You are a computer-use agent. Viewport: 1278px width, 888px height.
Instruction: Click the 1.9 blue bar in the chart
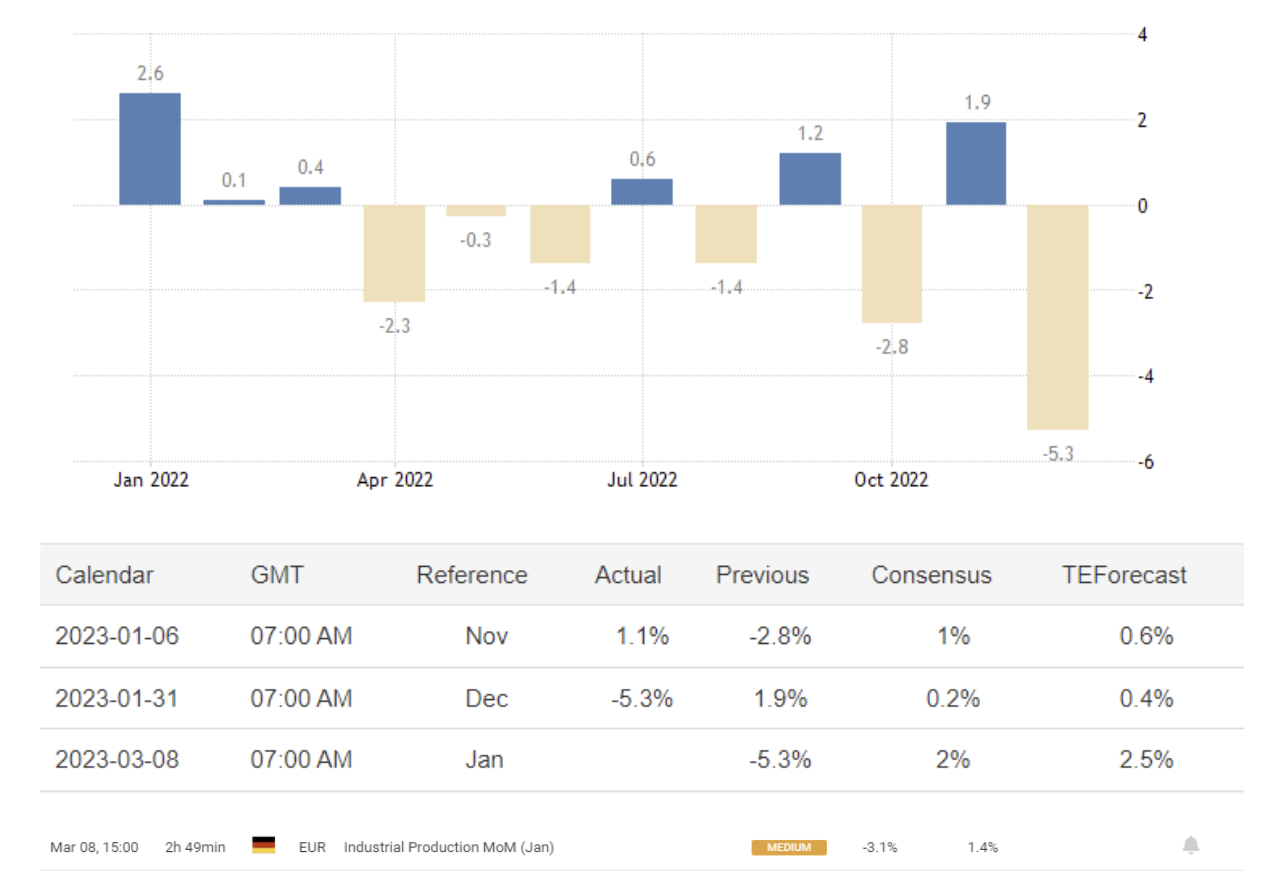[x=976, y=164]
